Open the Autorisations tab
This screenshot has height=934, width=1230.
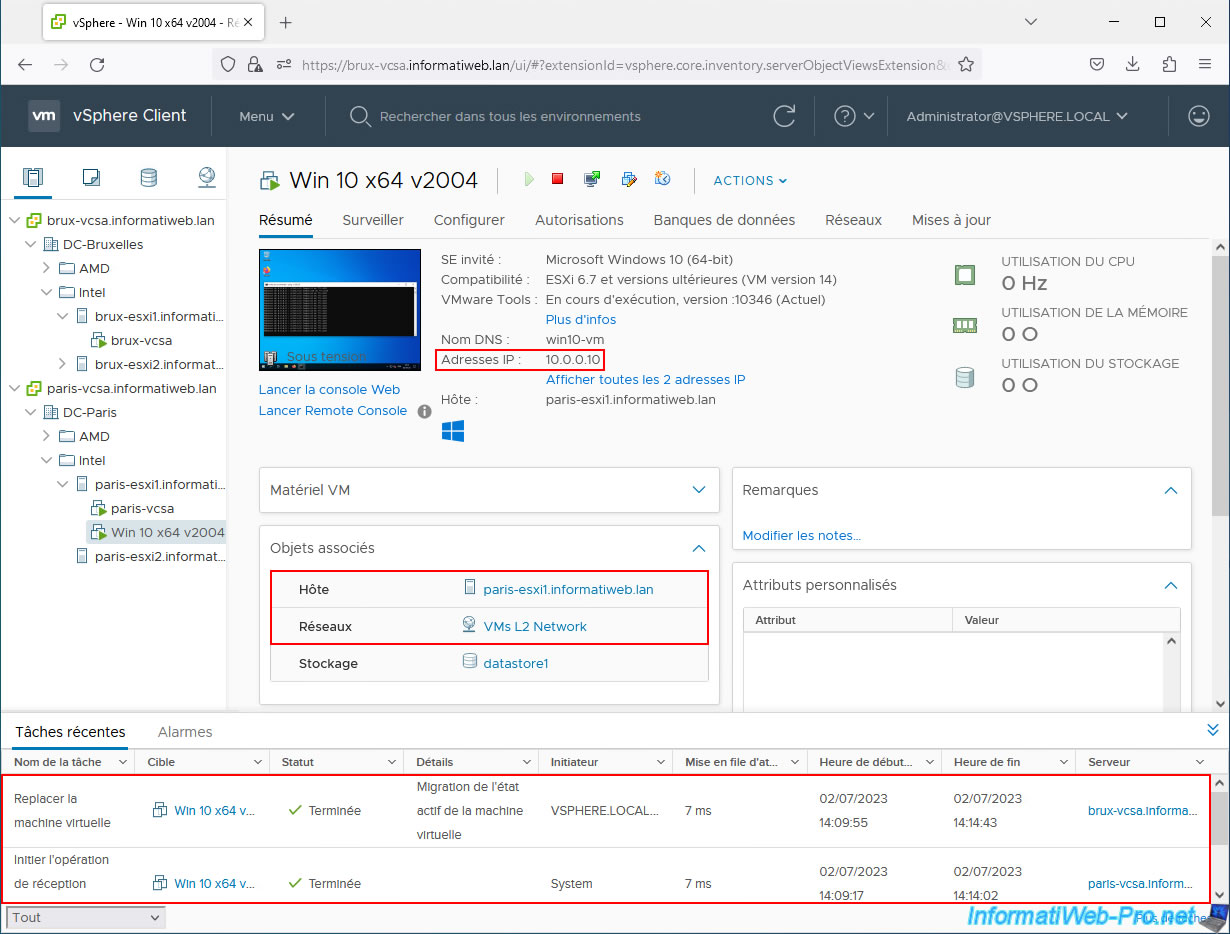(579, 220)
